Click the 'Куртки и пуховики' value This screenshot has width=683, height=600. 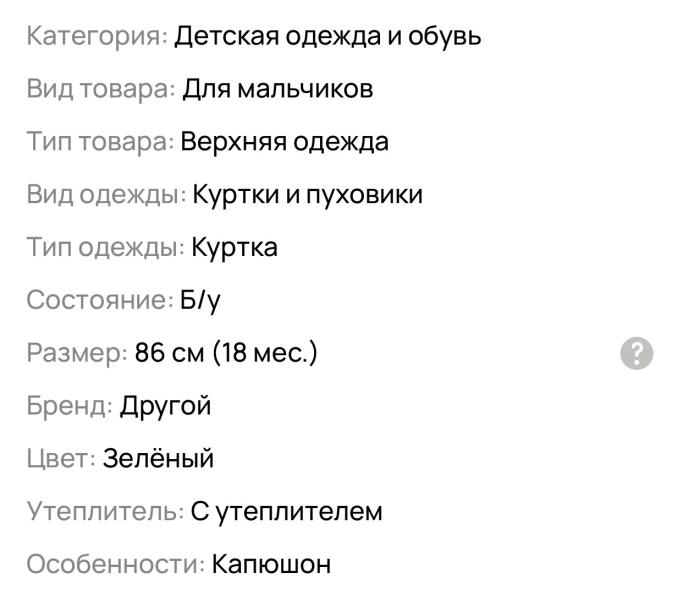(308, 194)
